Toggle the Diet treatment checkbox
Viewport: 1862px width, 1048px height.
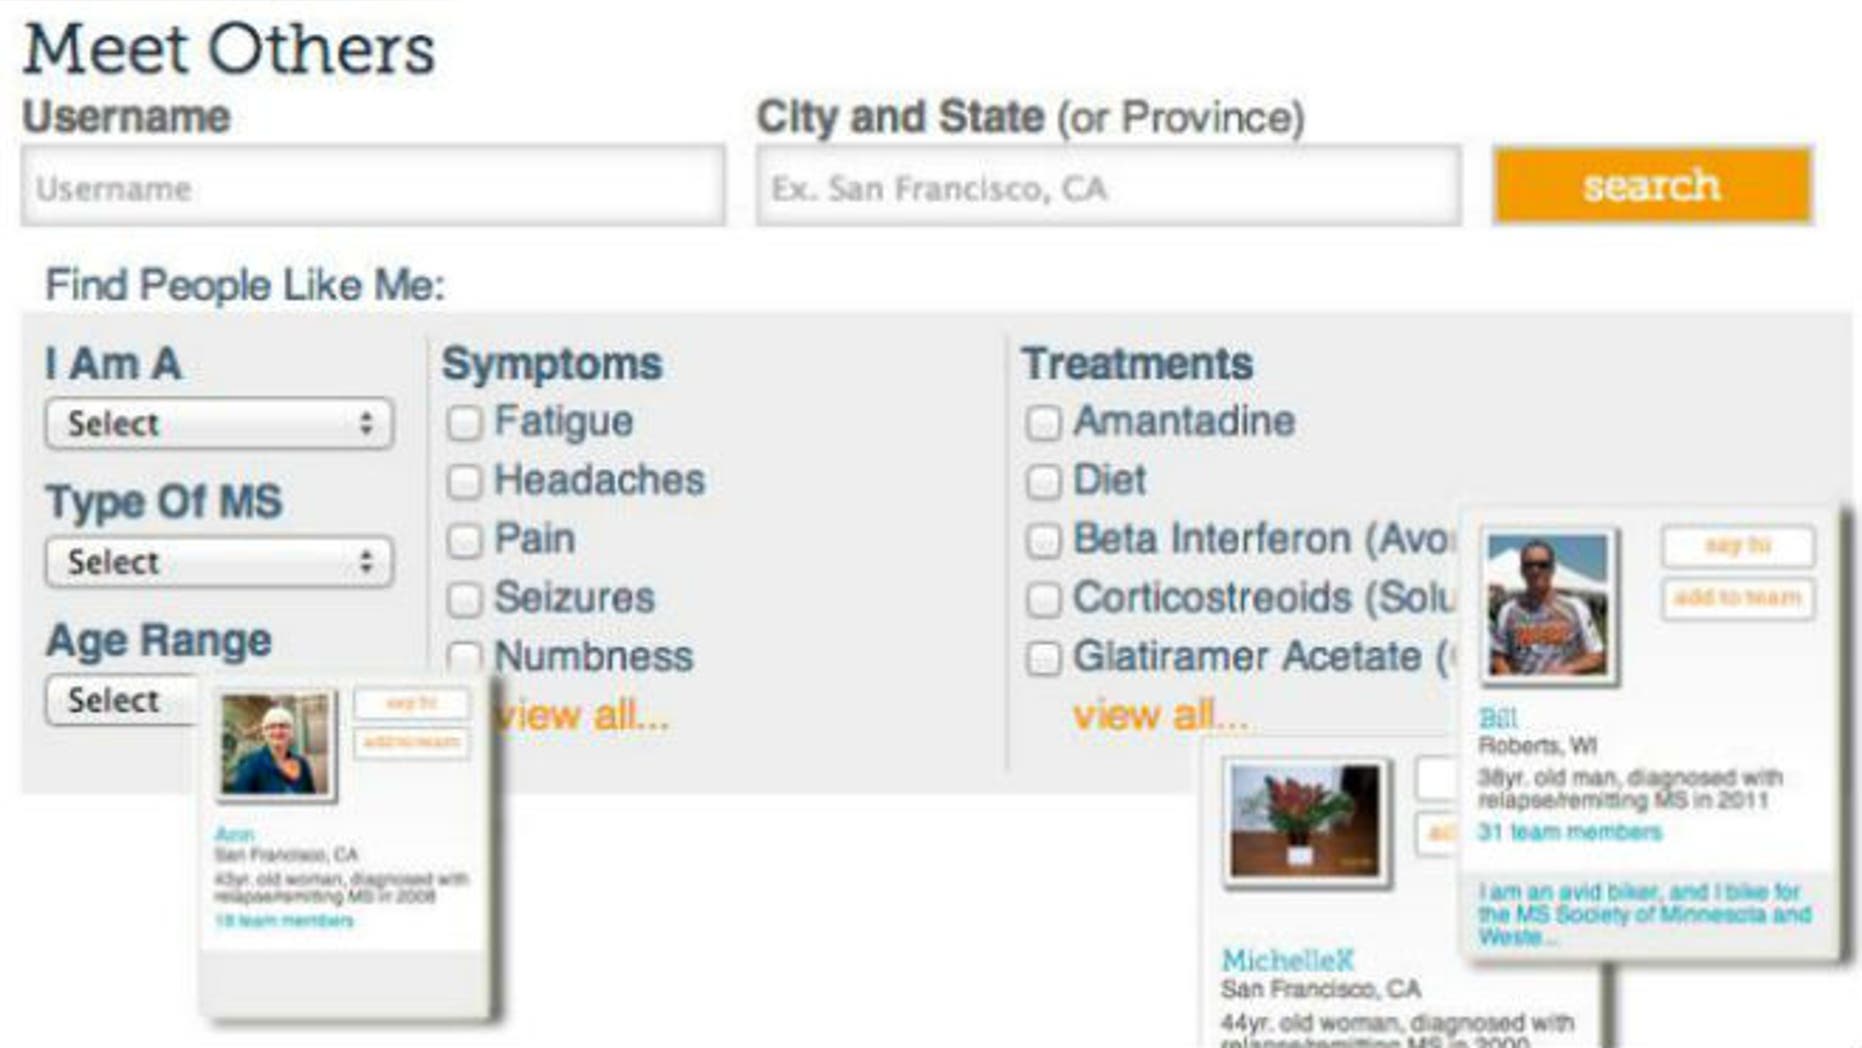pos(1043,482)
